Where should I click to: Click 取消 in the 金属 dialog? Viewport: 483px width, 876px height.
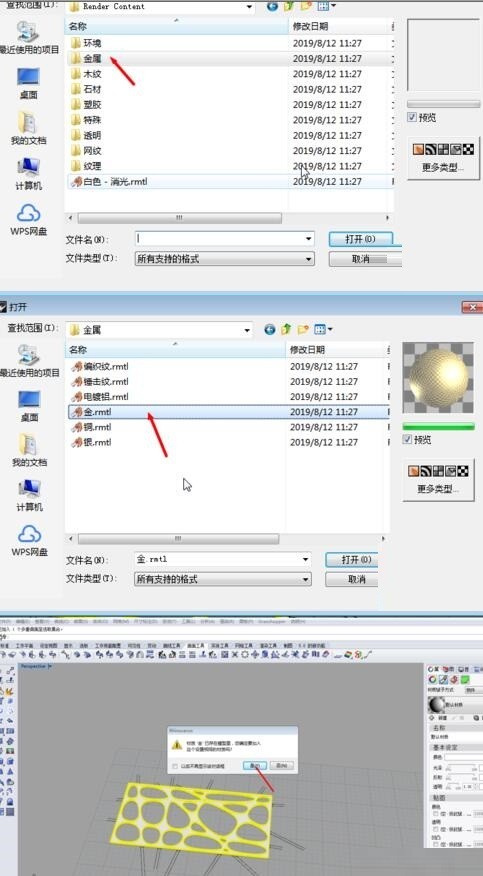[353, 579]
